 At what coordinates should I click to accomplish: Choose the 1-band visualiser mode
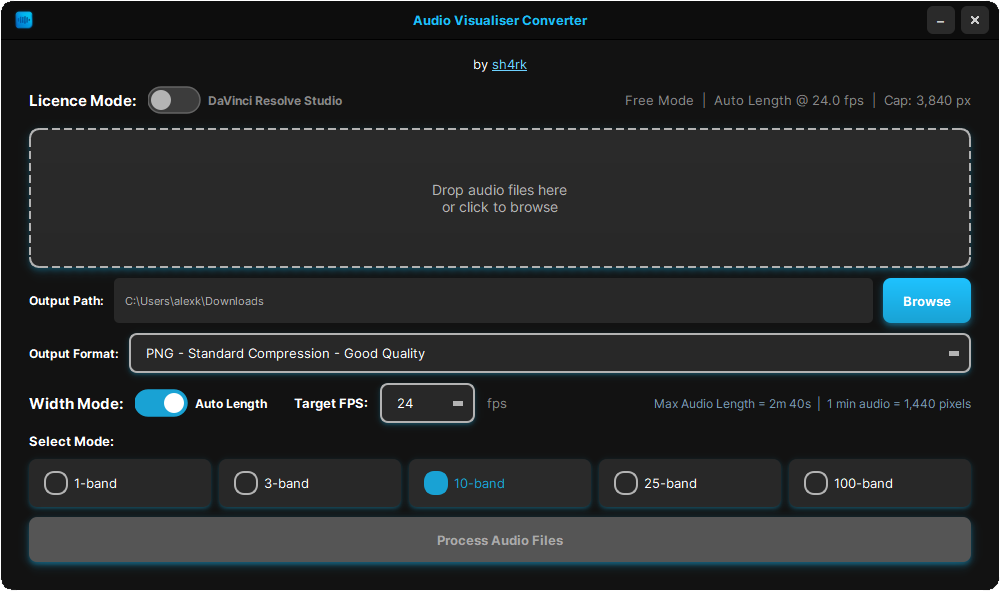pyautogui.click(x=56, y=483)
